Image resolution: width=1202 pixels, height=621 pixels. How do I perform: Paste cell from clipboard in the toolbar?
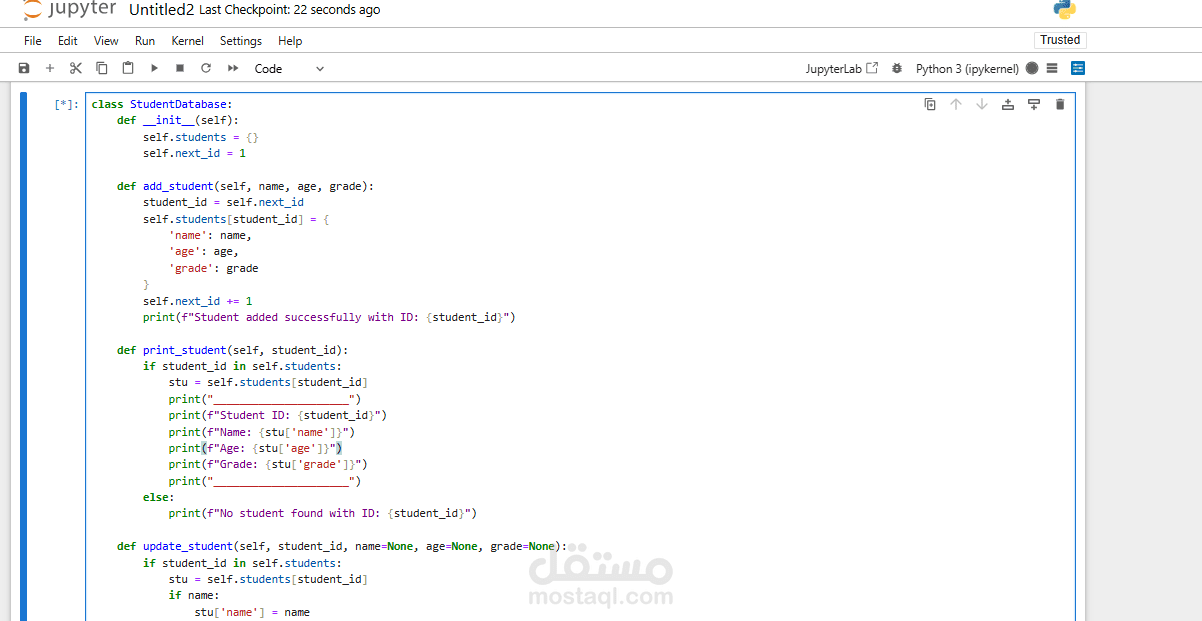[128, 68]
